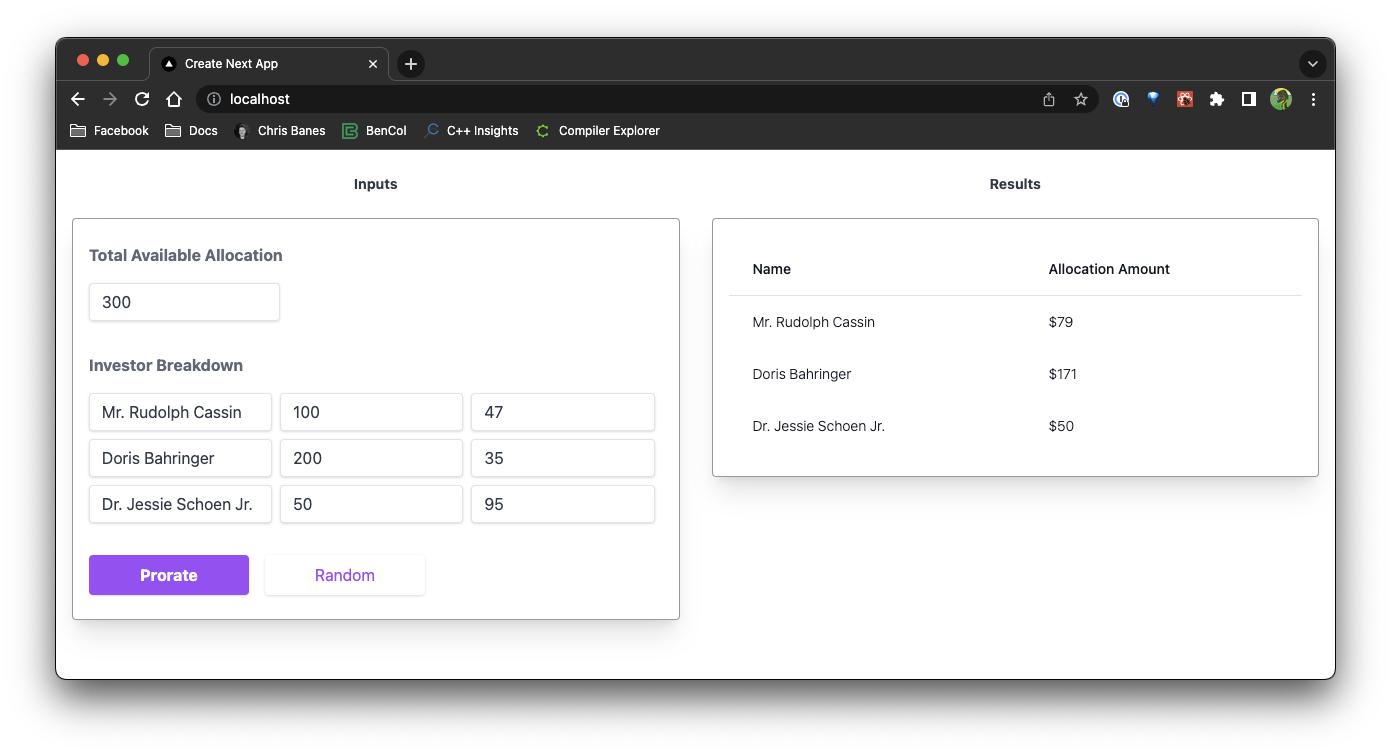
Task: Click Doris Bahringer in results table
Action: [802, 374]
